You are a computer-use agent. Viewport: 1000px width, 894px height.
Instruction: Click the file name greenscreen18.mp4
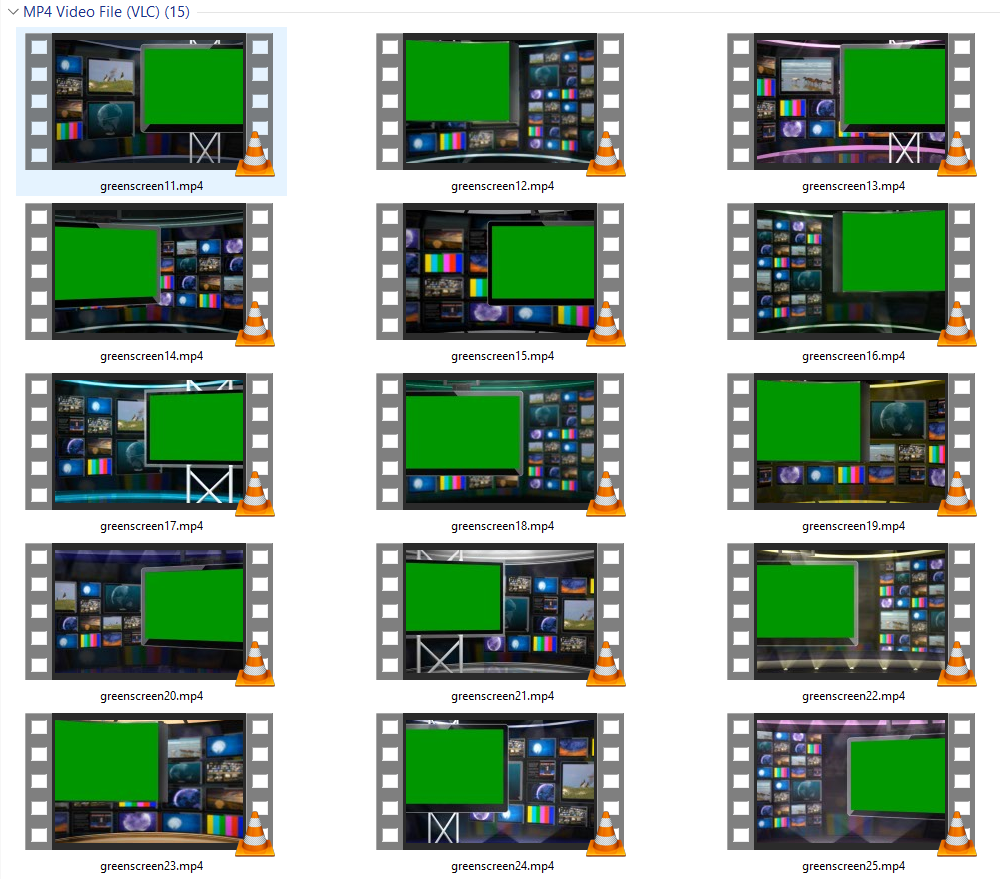pos(503,526)
